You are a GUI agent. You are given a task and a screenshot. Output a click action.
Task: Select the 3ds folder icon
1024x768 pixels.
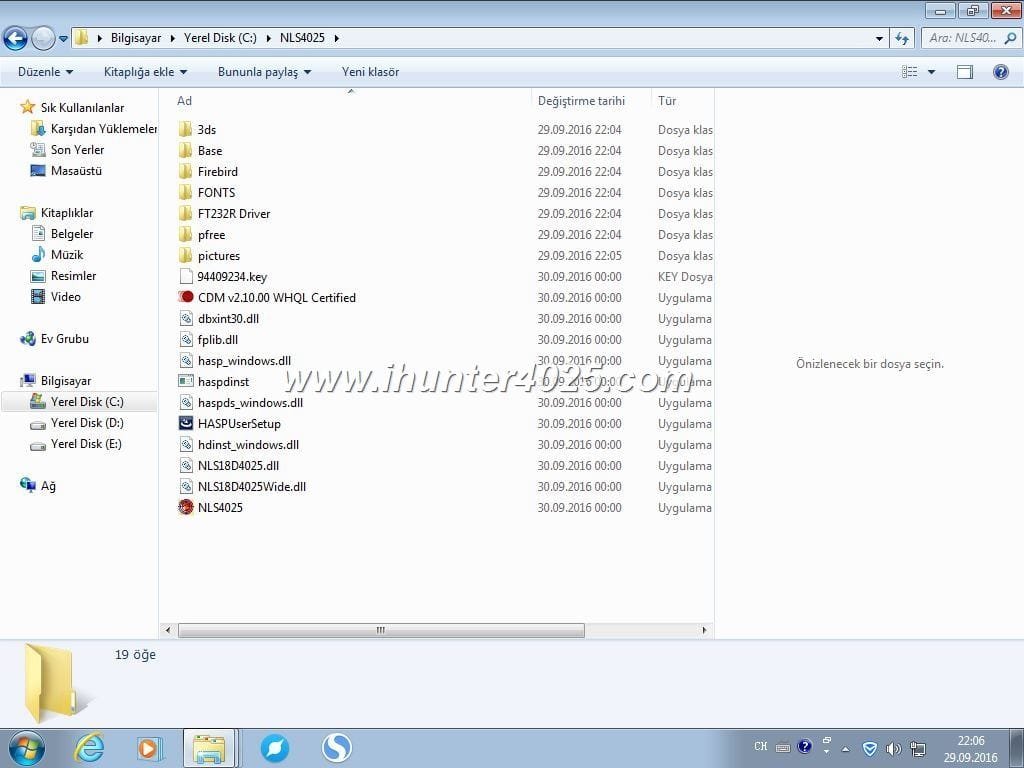click(x=185, y=129)
